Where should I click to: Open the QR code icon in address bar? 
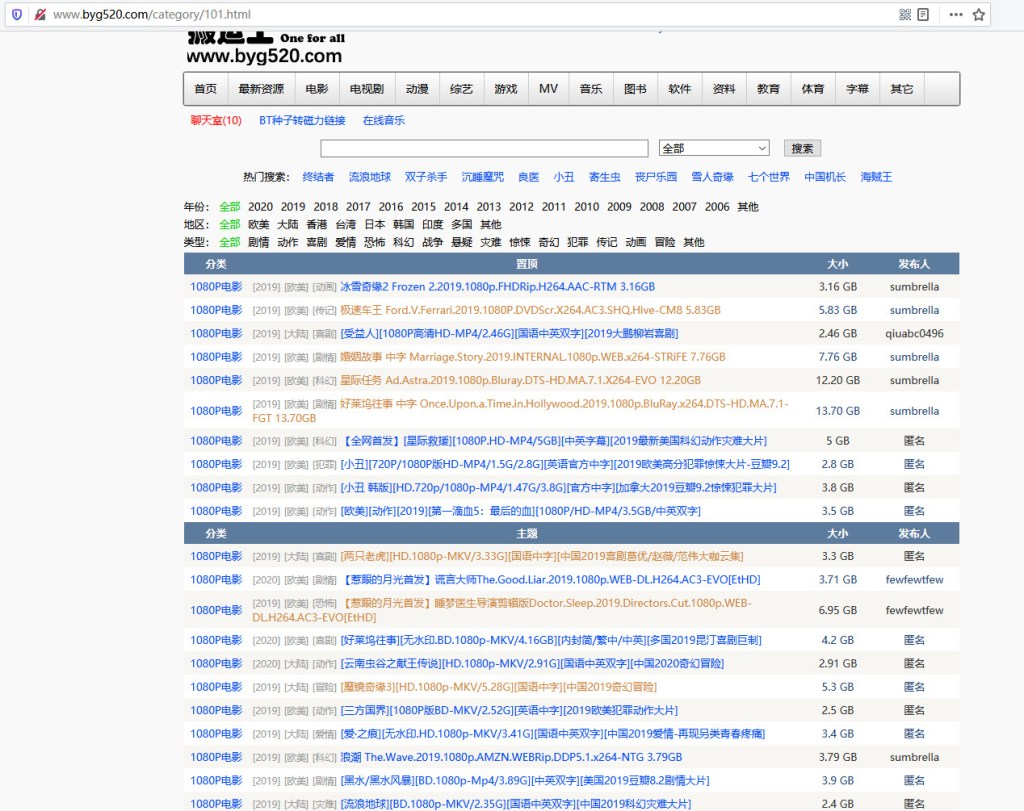coord(905,15)
